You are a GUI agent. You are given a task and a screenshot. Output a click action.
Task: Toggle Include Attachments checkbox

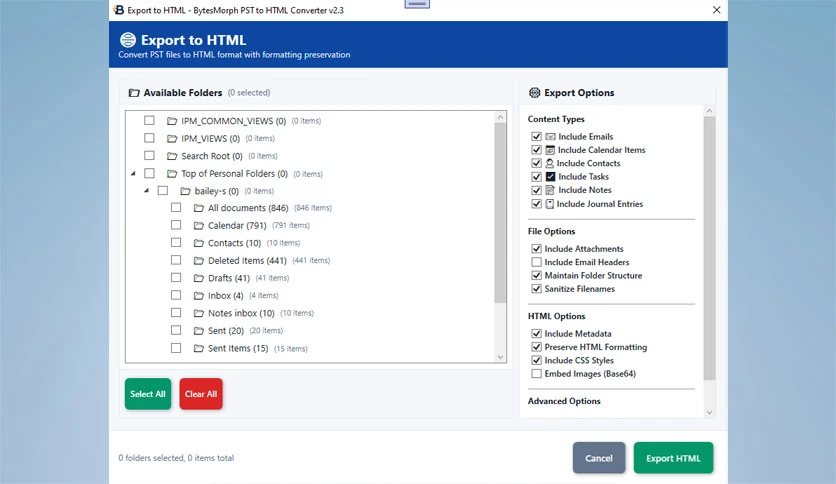536,249
